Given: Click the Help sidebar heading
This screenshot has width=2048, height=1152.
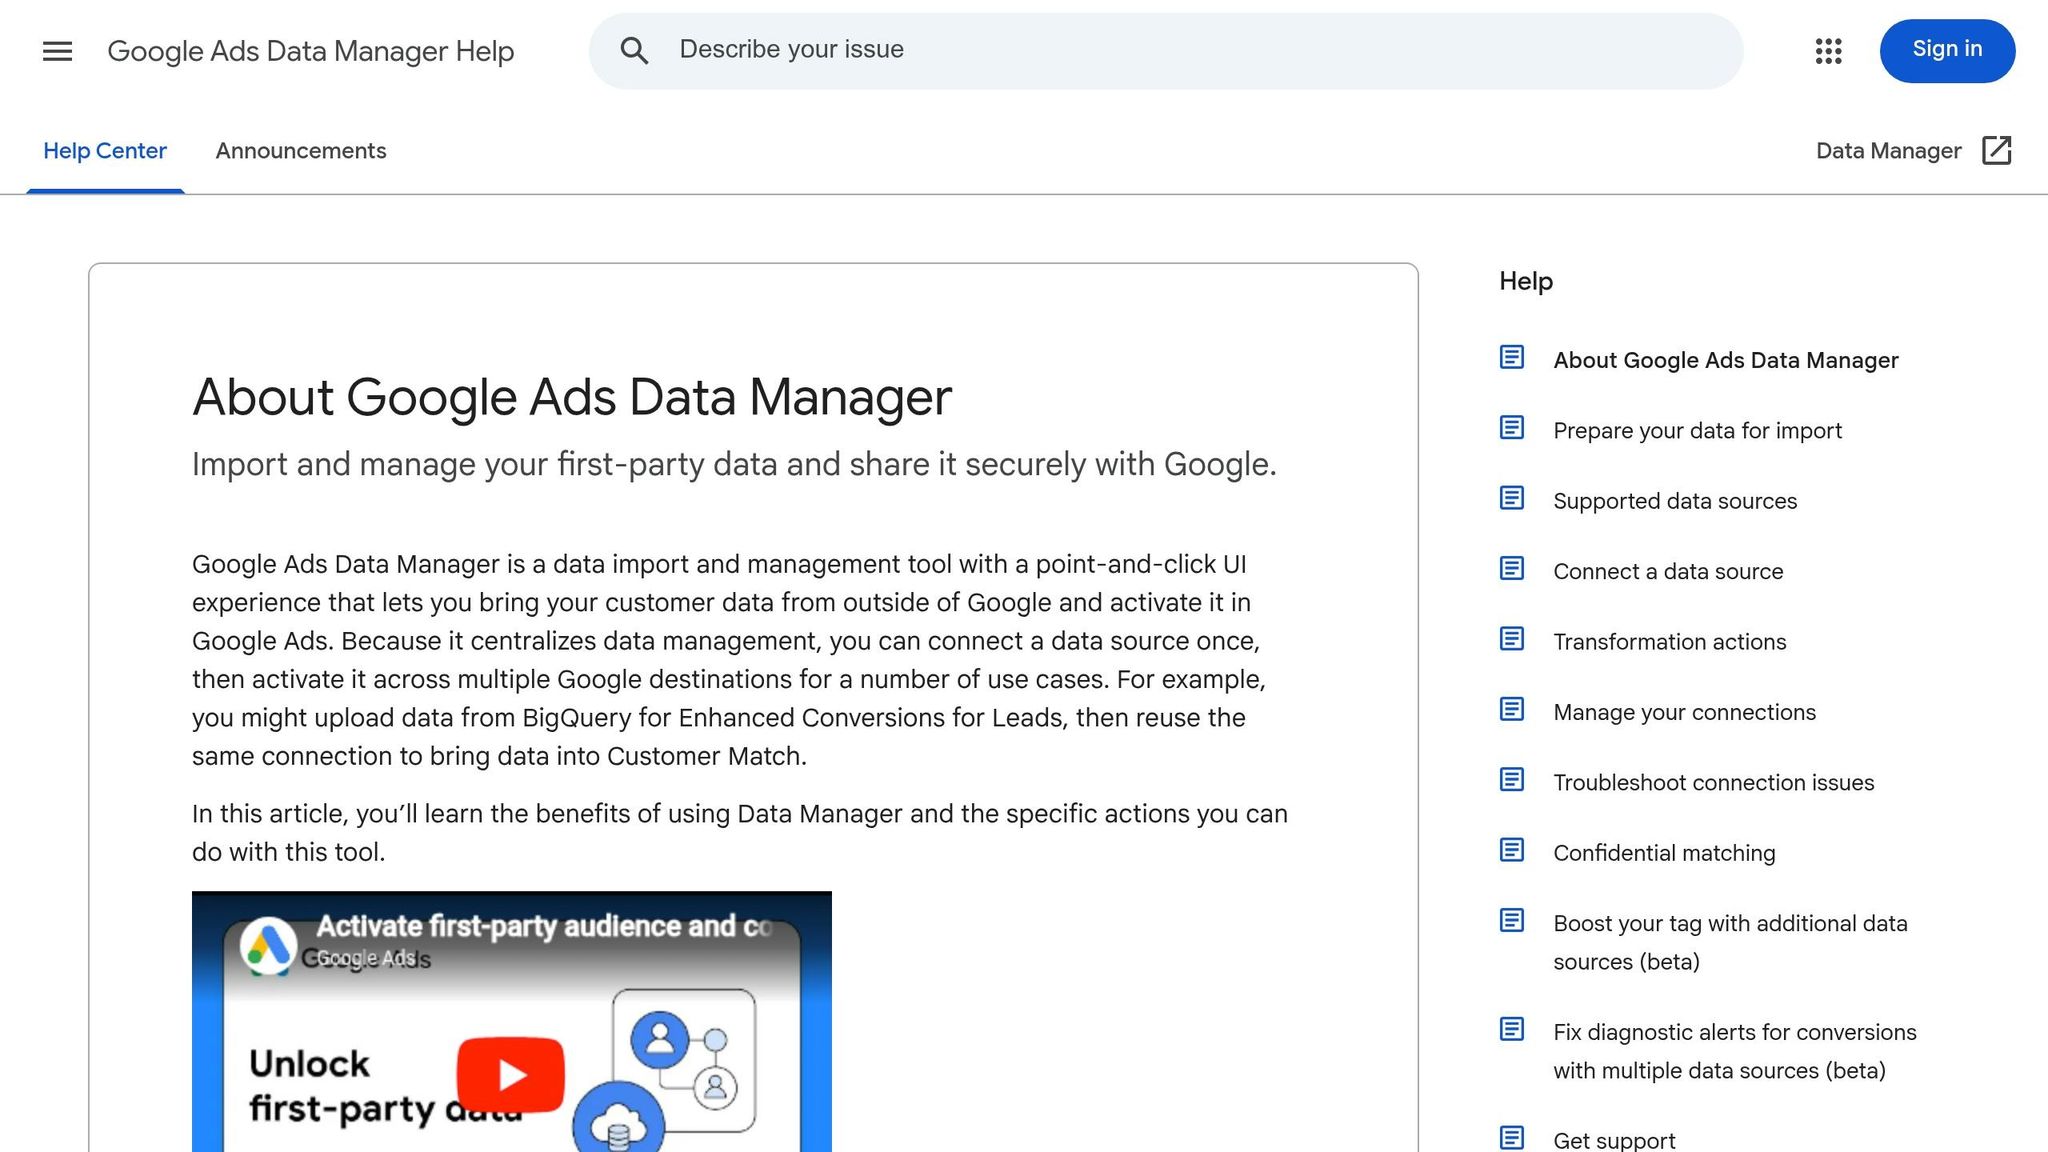Looking at the screenshot, I should click(1525, 282).
